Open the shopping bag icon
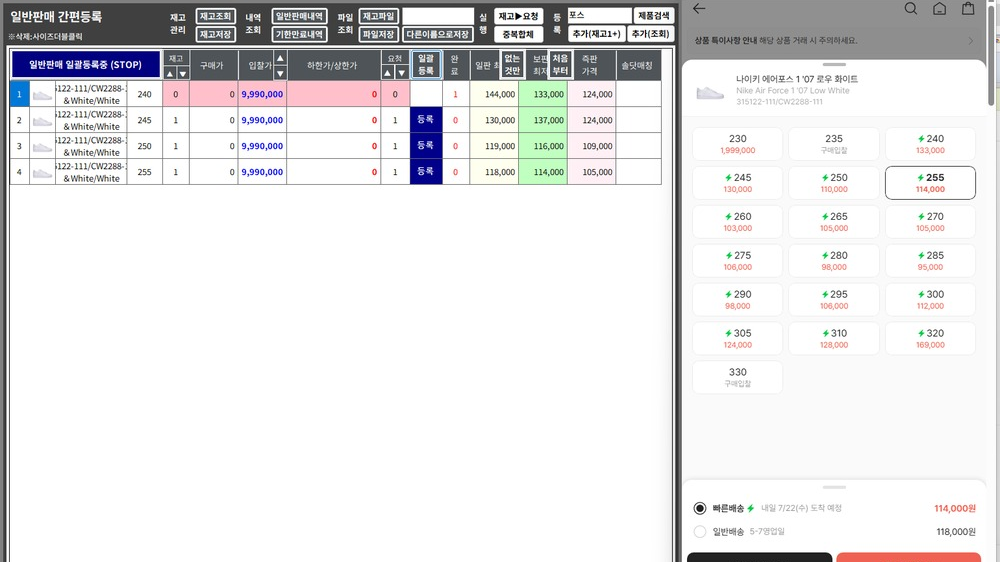The height and width of the screenshot is (562, 1000). [x=968, y=8]
